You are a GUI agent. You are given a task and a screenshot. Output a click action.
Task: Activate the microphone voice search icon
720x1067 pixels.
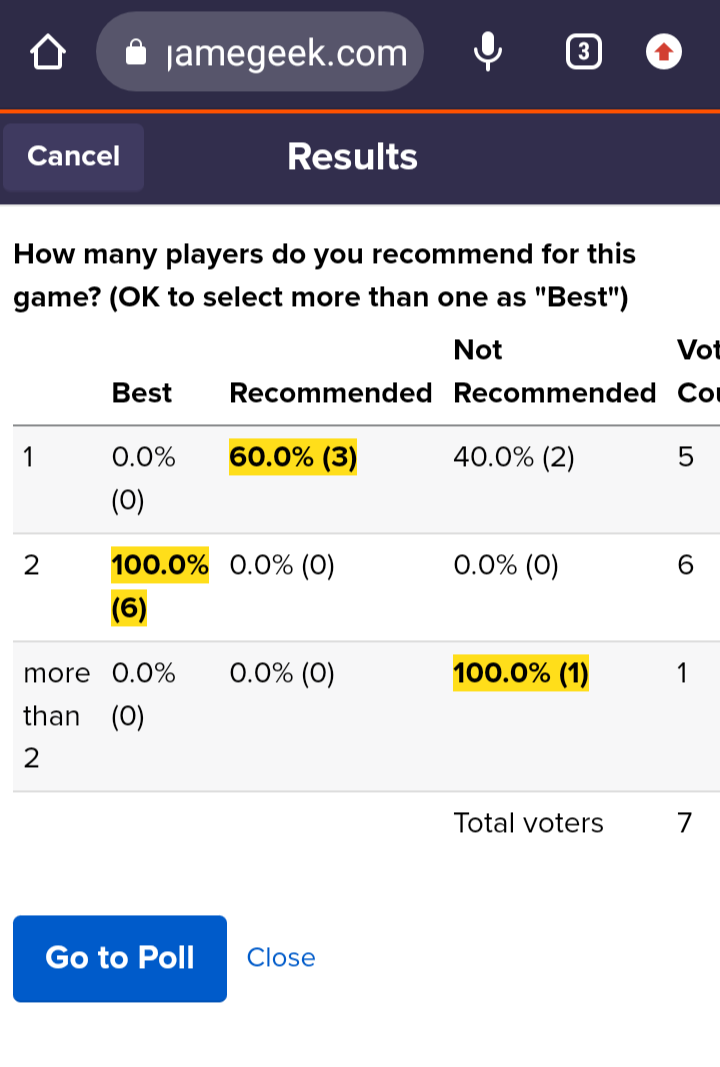pyautogui.click(x=488, y=52)
